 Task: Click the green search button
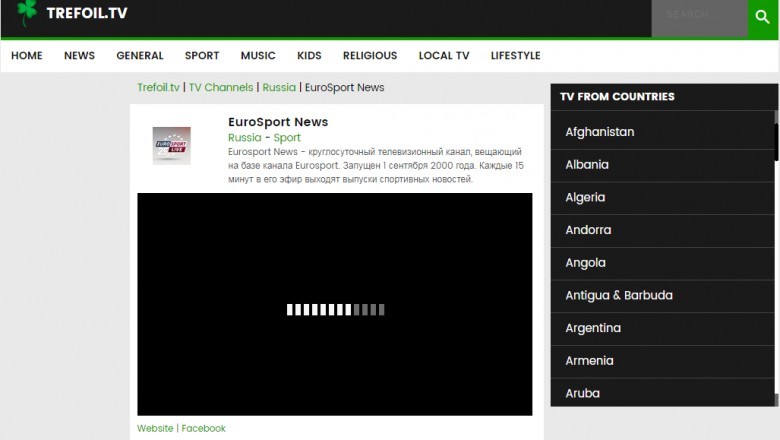tap(762, 17)
